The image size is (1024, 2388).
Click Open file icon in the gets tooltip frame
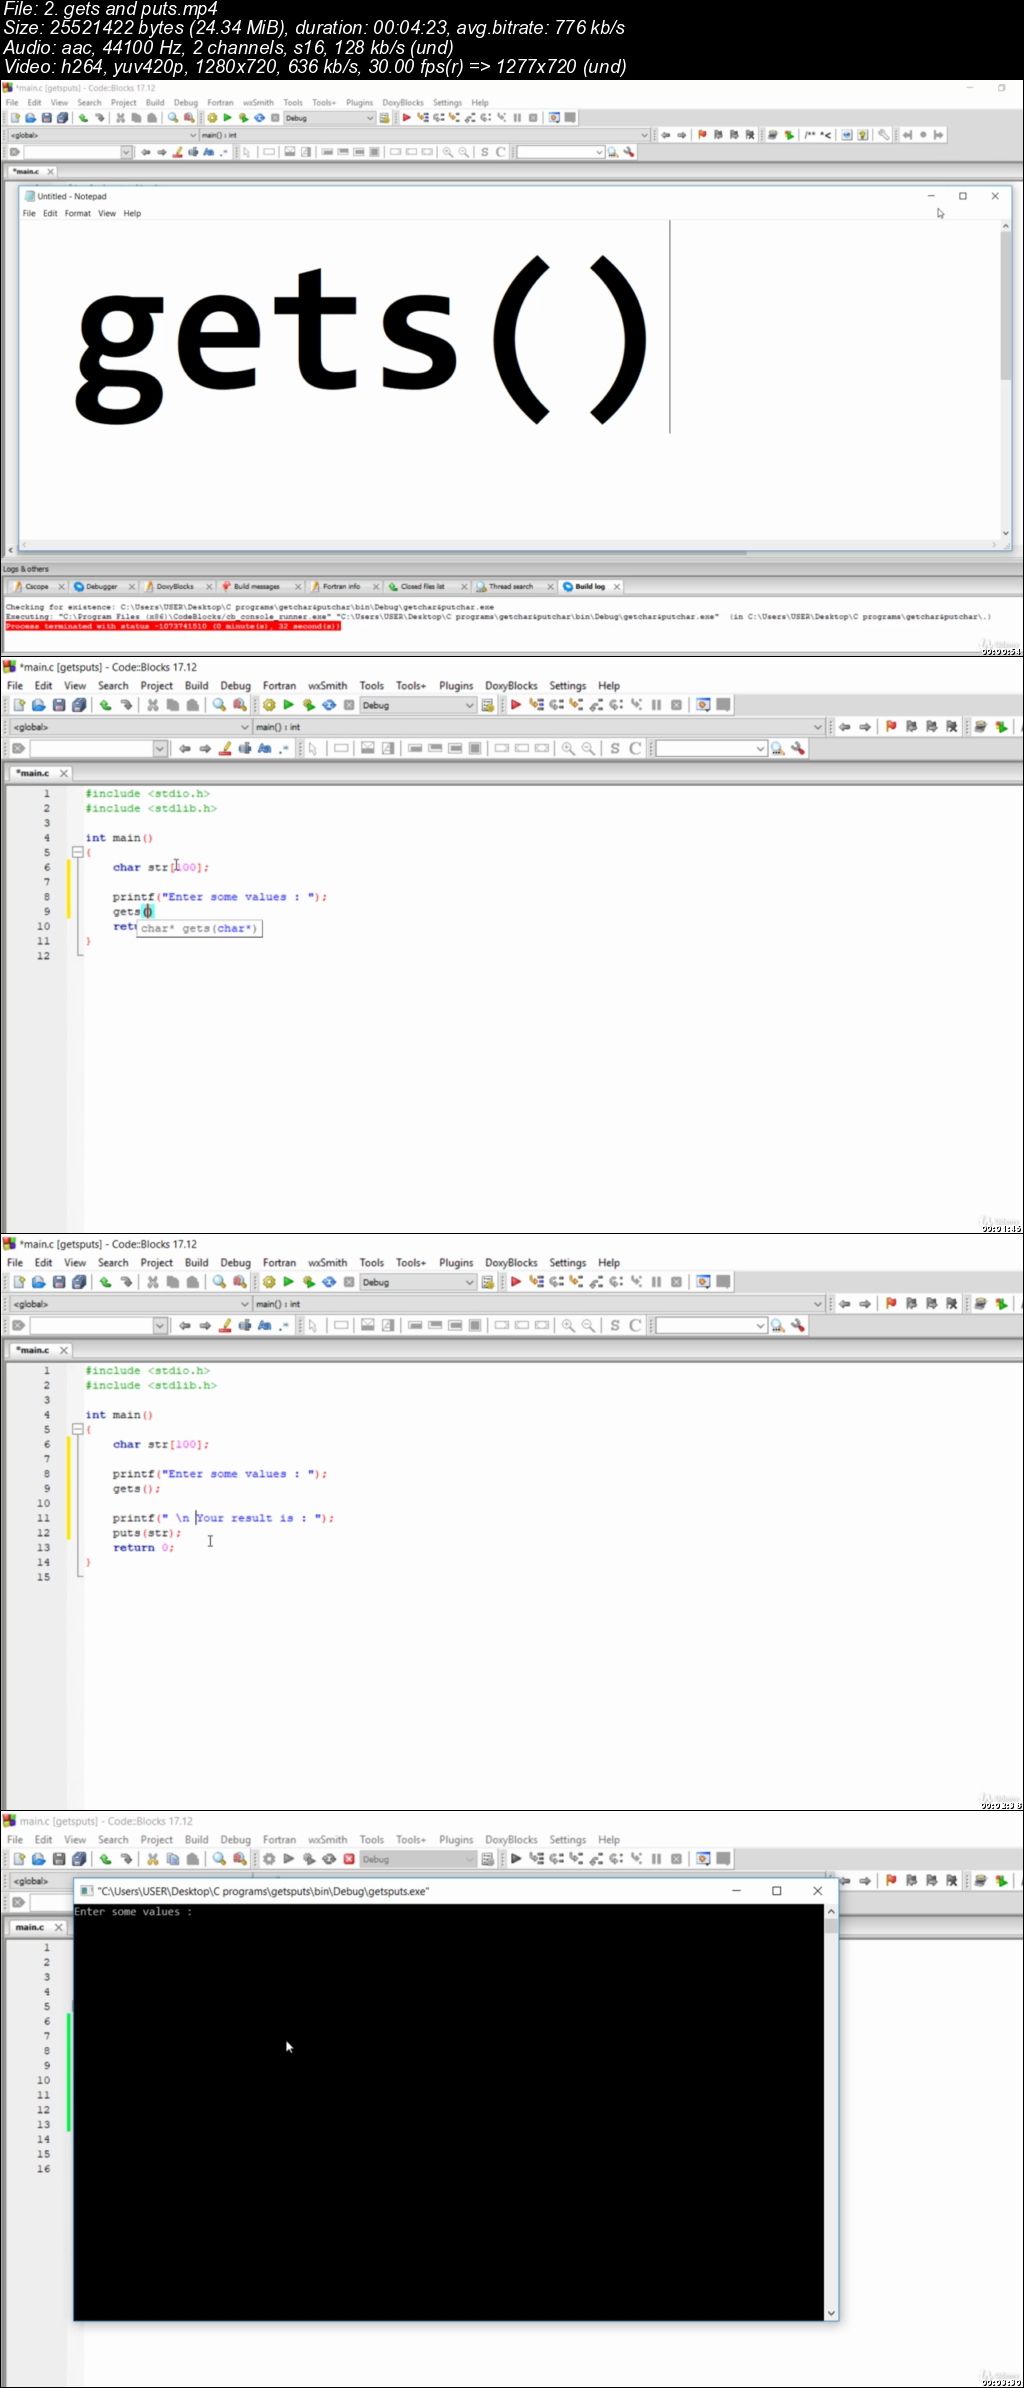[38, 705]
